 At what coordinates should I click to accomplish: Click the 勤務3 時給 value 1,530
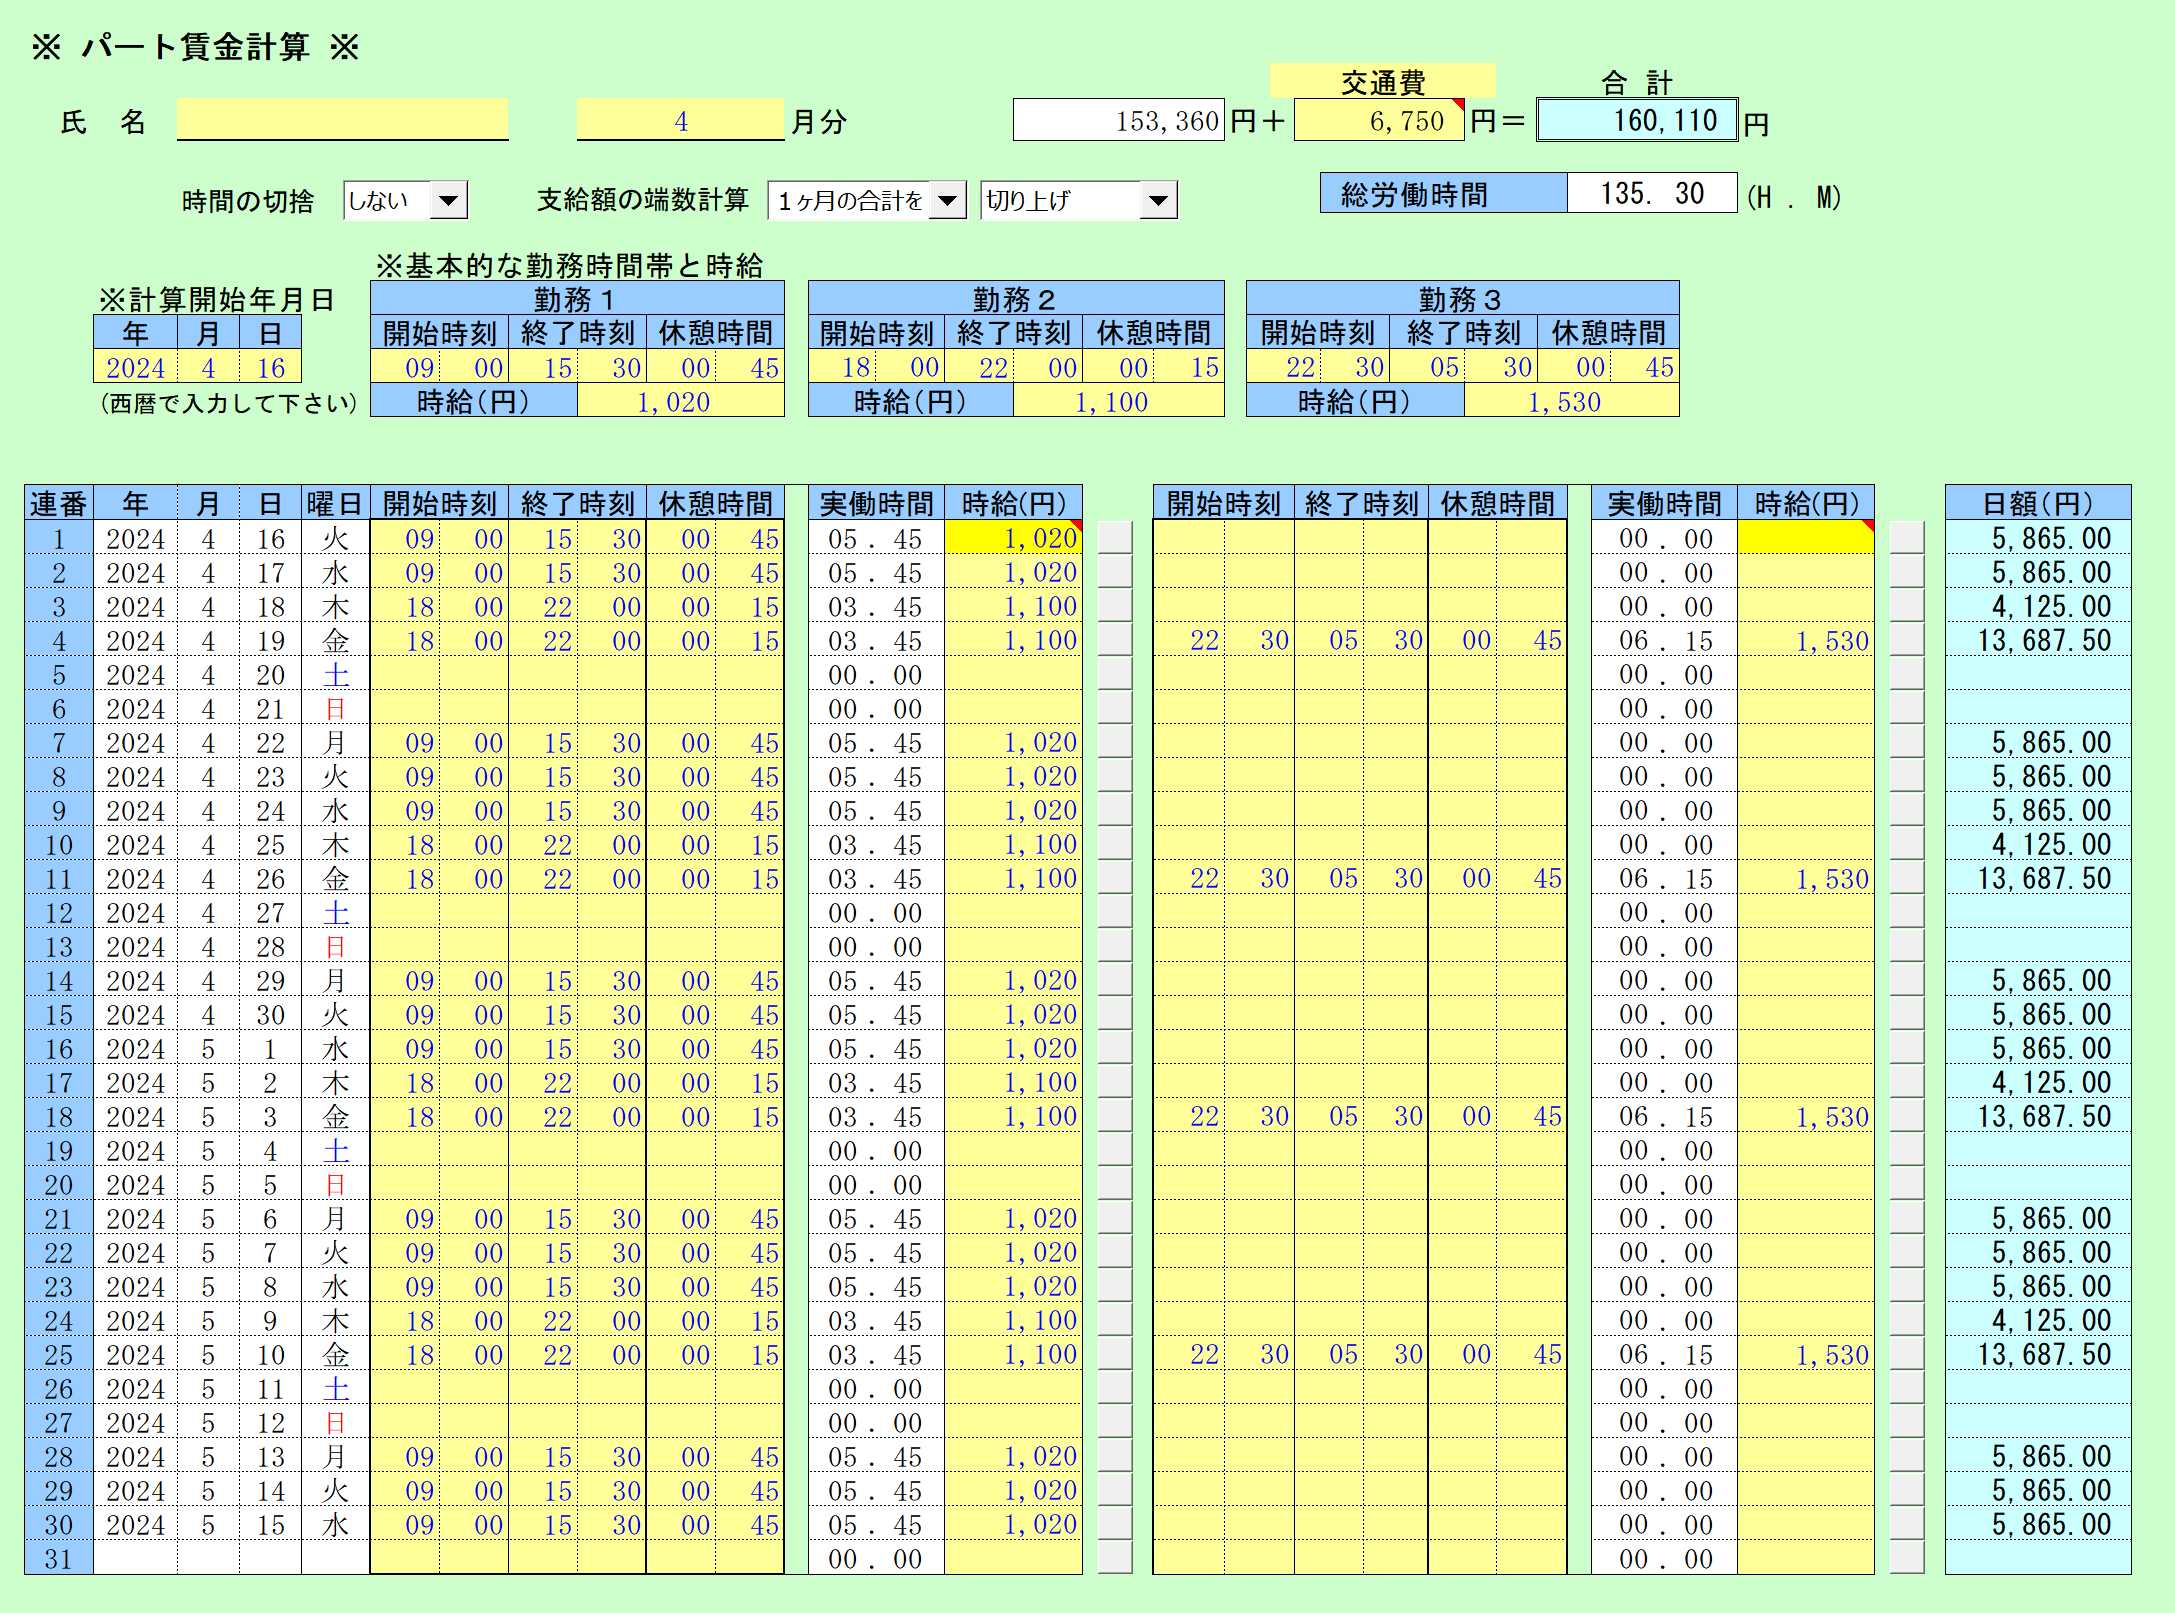(x=1571, y=401)
